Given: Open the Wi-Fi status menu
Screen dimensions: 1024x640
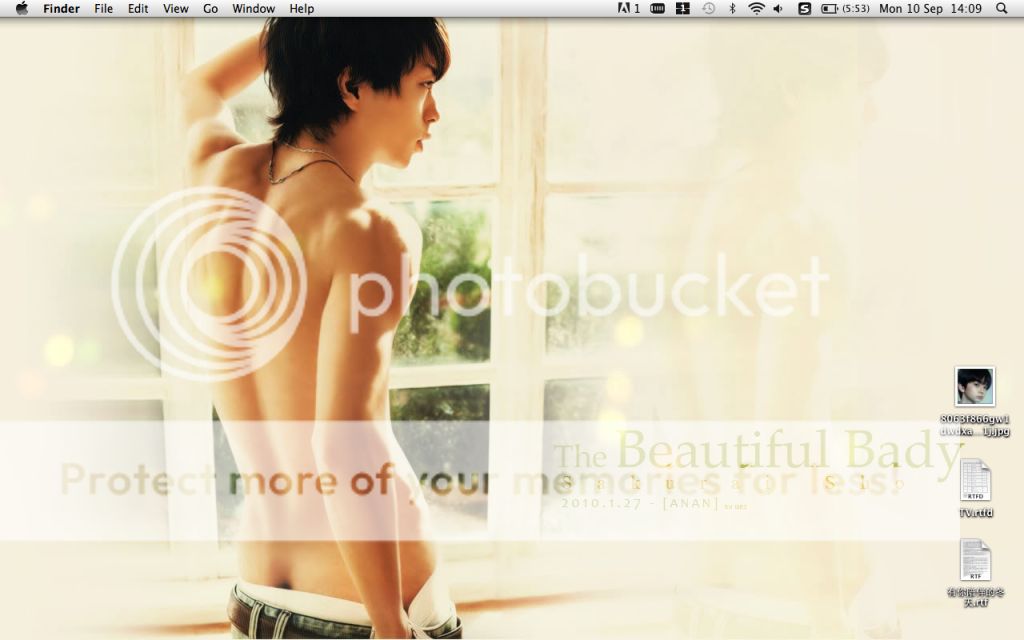Looking at the screenshot, I should point(756,9).
